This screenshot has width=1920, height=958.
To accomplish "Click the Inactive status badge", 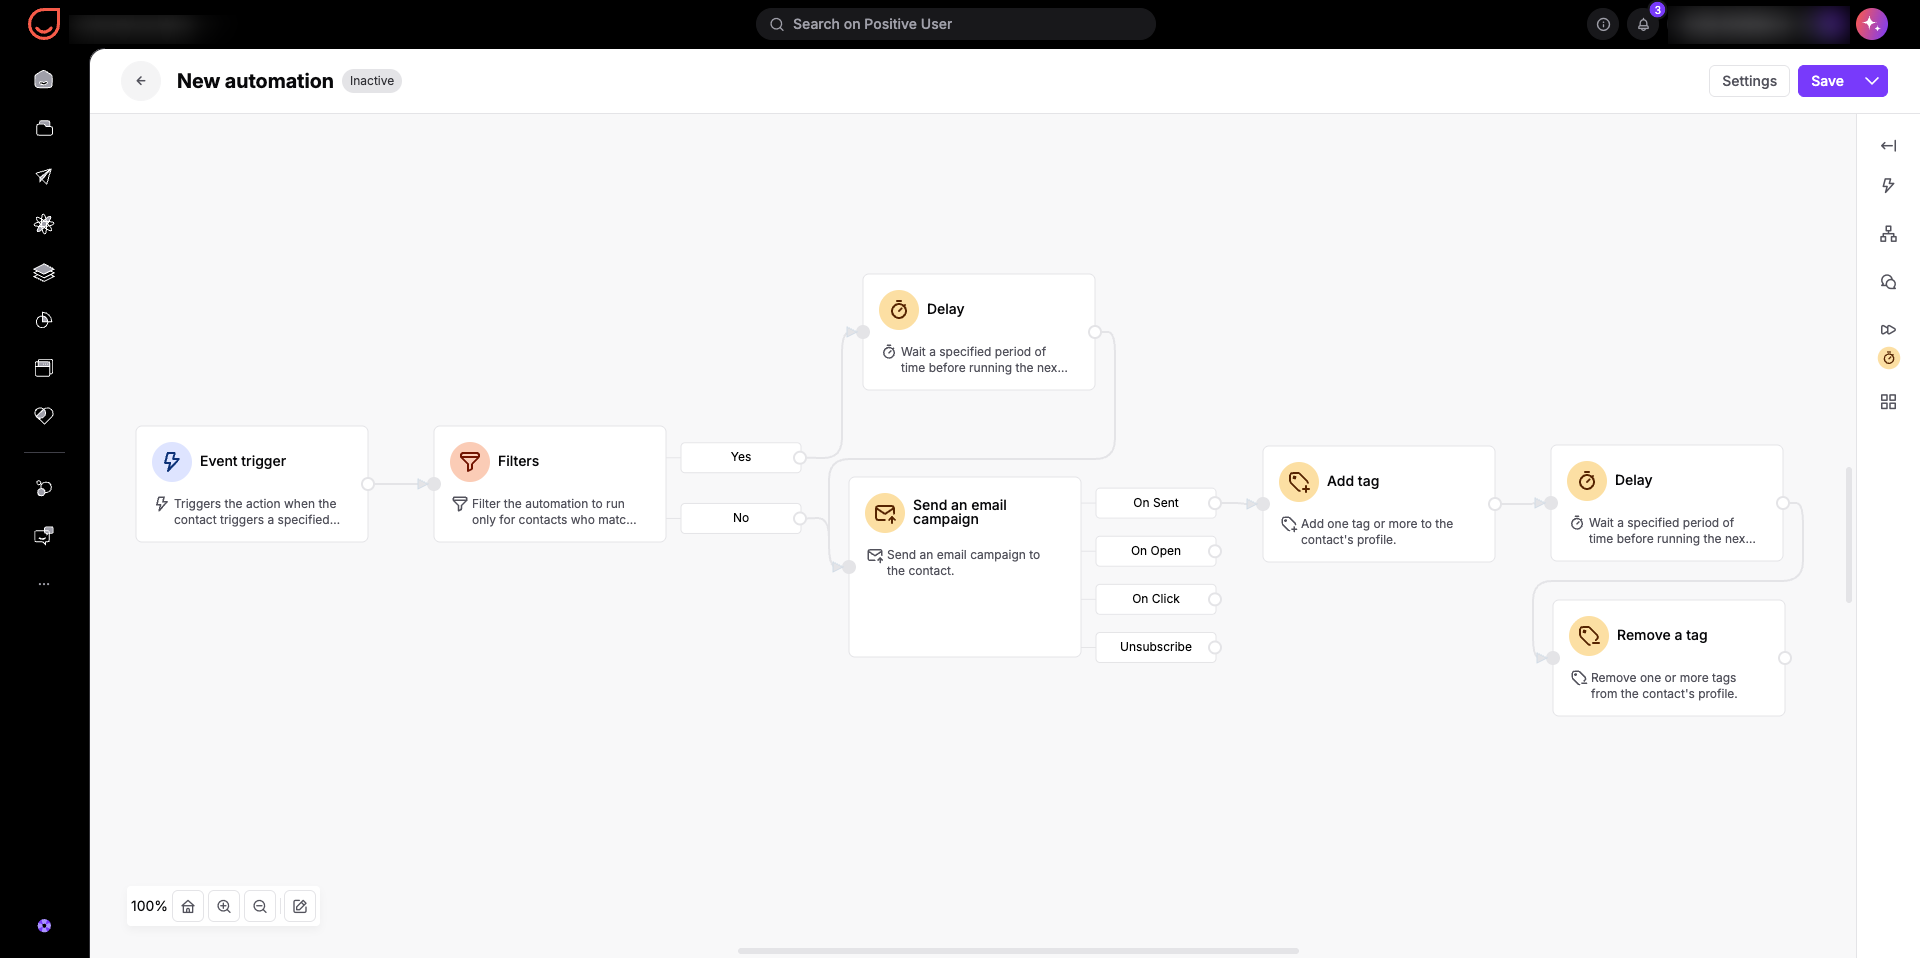I will tap(372, 81).
